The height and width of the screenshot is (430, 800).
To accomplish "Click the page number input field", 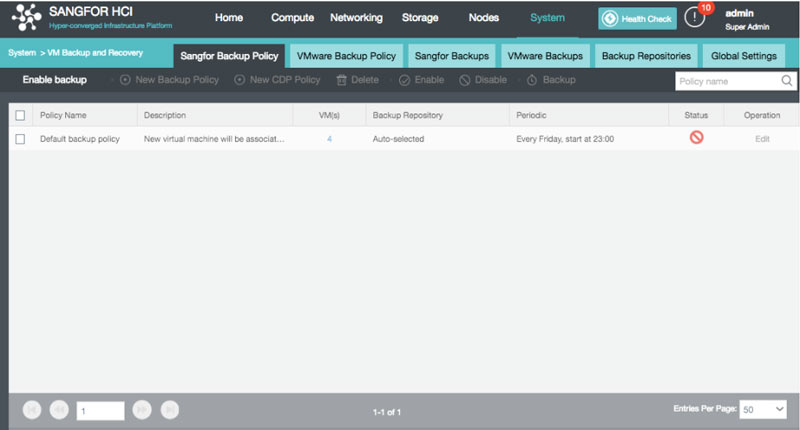I will tap(101, 411).
